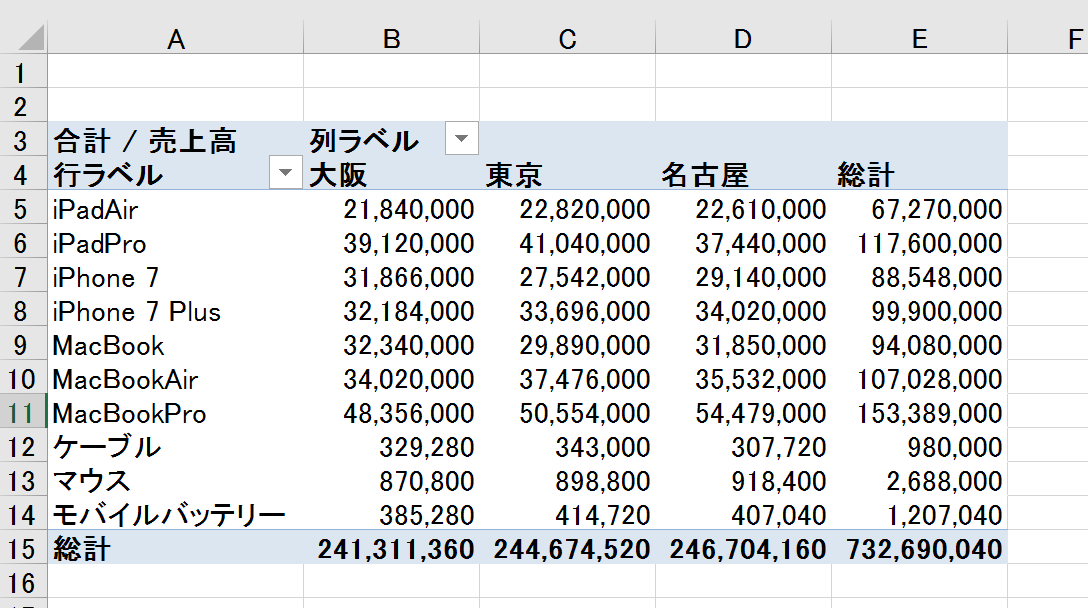1088x608 pixels.
Task: Click the value 153,389,000
Action: pyautogui.click(x=930, y=414)
